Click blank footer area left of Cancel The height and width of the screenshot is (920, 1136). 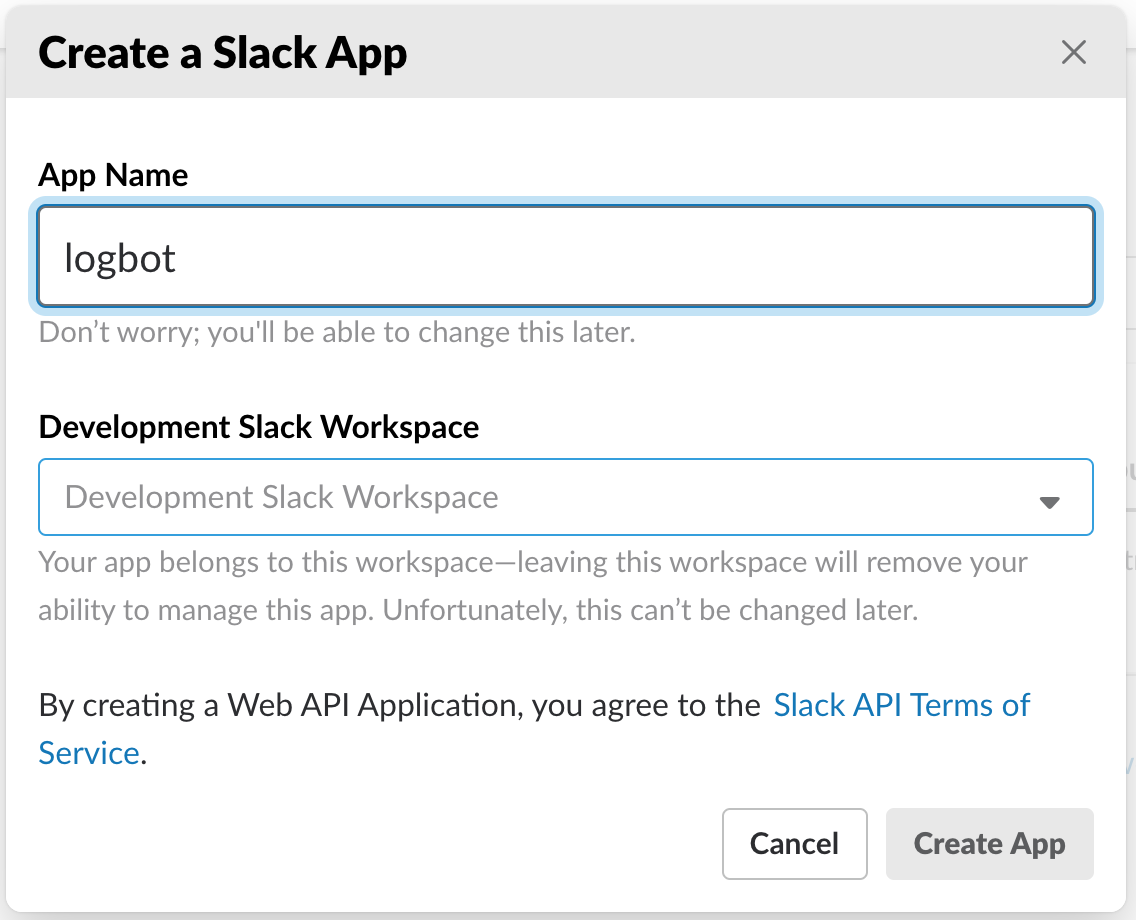coord(380,844)
